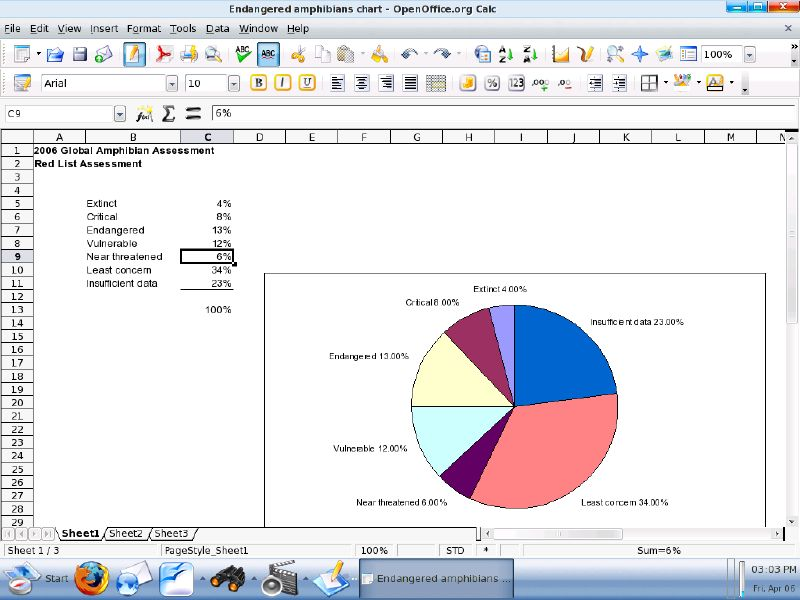800x600 pixels.
Task: Click the Hyperlink icon
Action: [x=482, y=54]
